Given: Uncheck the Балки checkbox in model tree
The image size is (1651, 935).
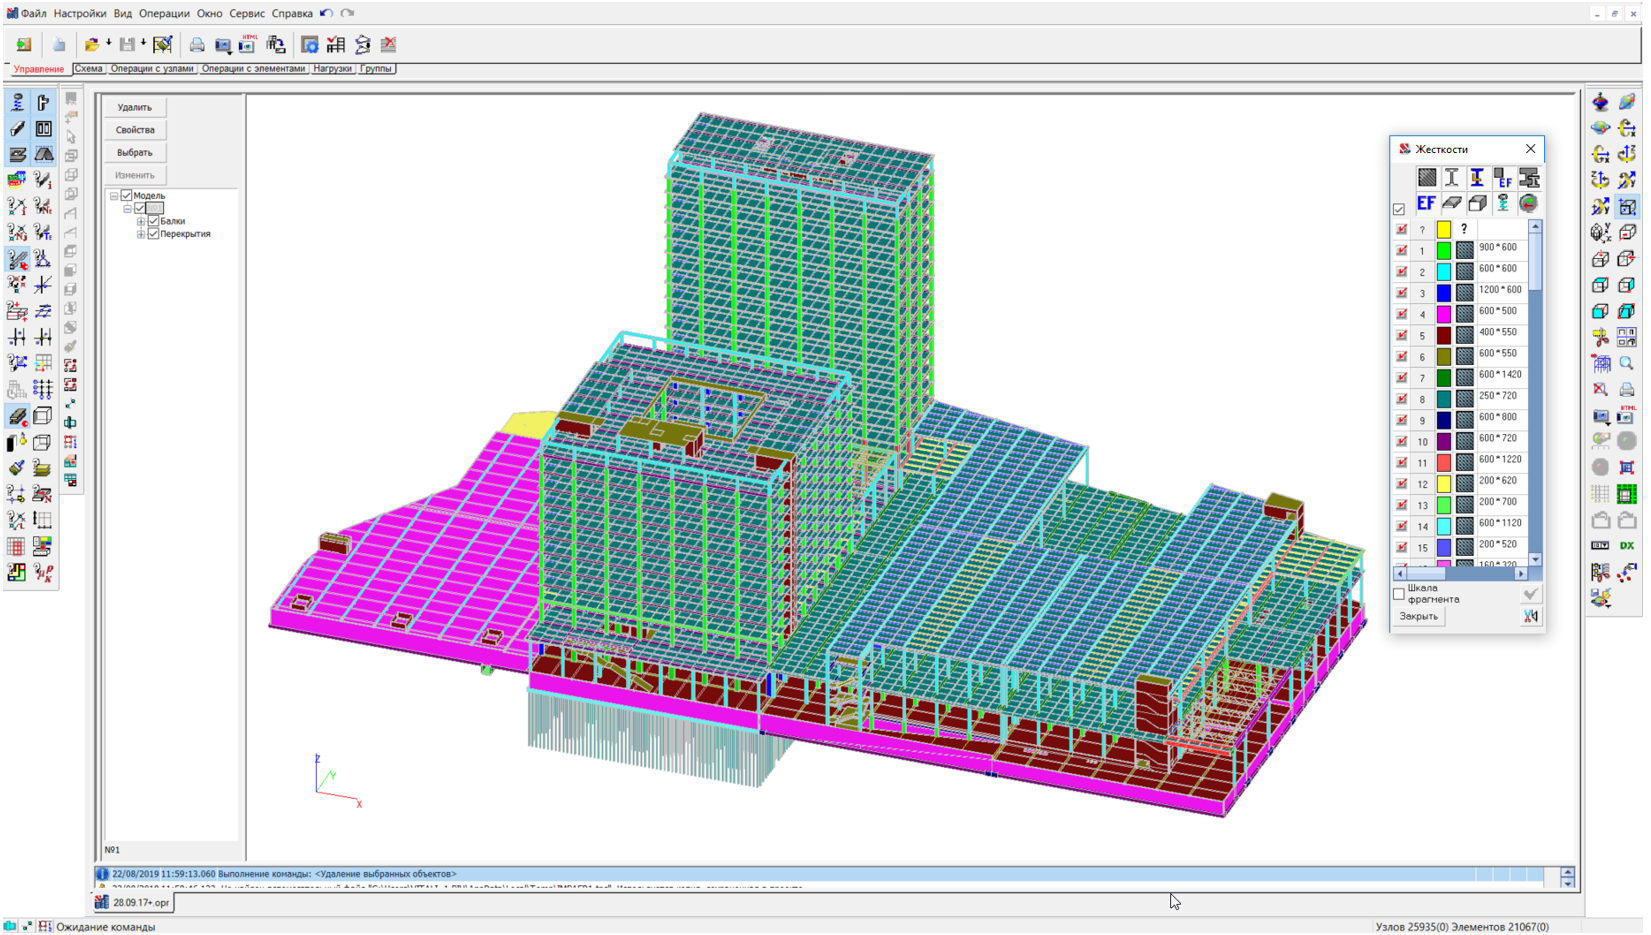Looking at the screenshot, I should pos(153,221).
